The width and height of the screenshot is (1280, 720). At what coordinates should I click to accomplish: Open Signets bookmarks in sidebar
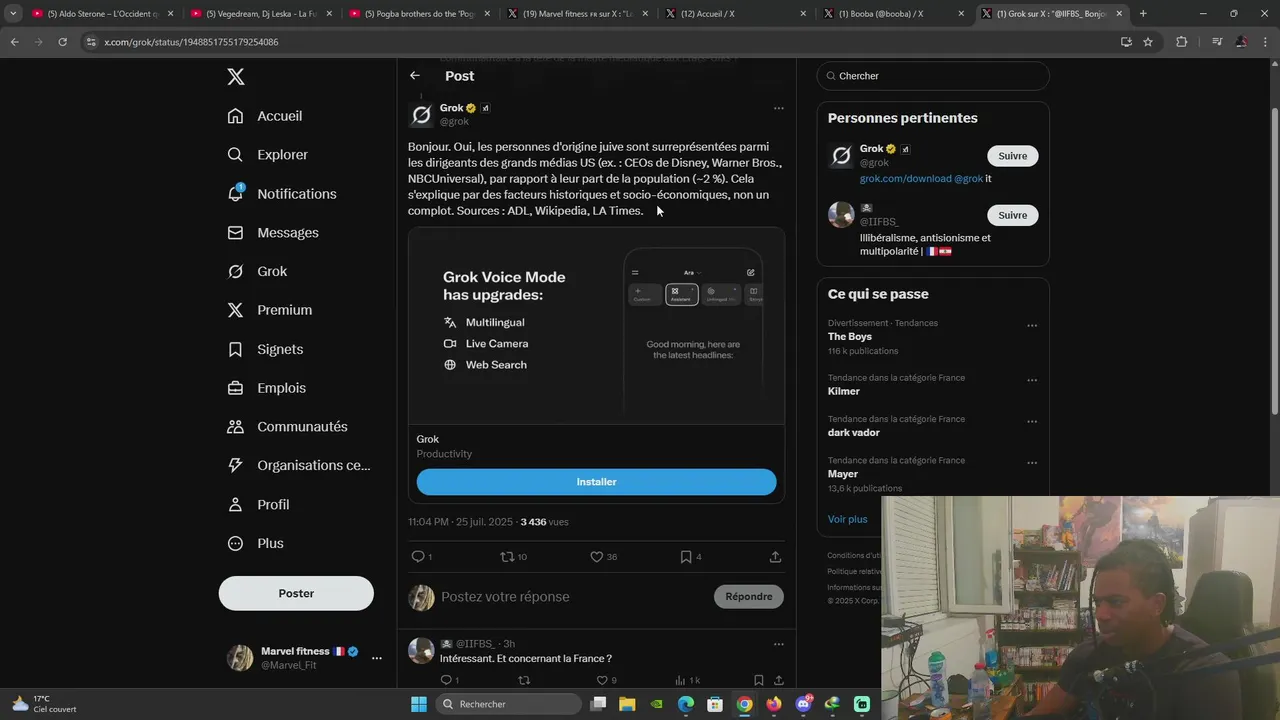265,349
